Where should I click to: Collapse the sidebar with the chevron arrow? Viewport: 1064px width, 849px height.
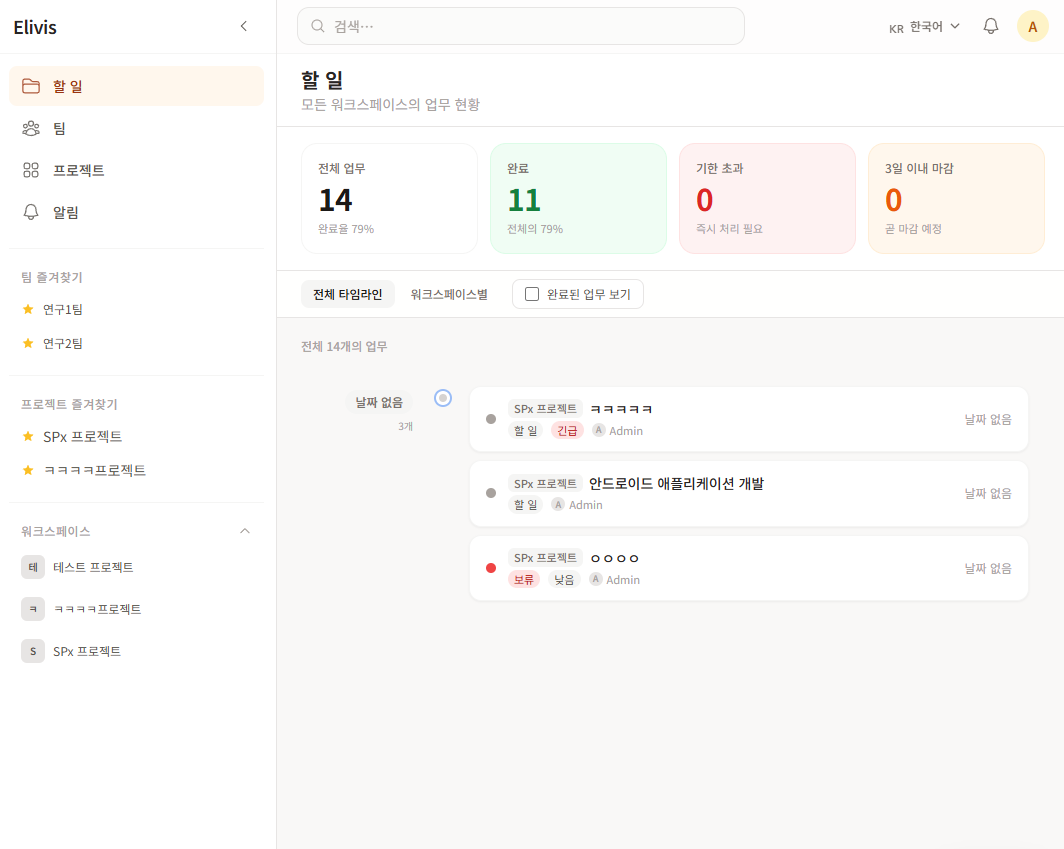coord(243,26)
